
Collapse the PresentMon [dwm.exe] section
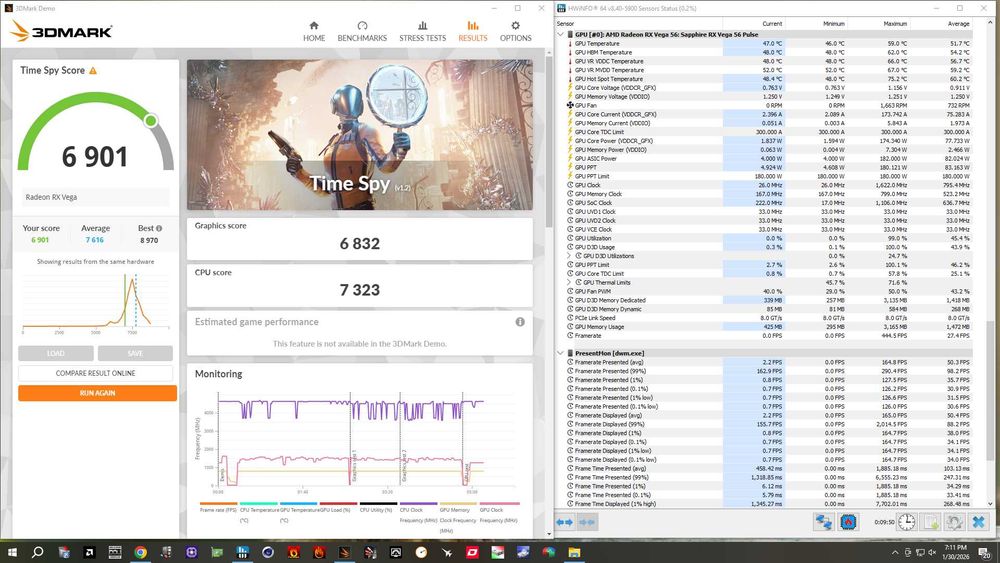(x=561, y=353)
